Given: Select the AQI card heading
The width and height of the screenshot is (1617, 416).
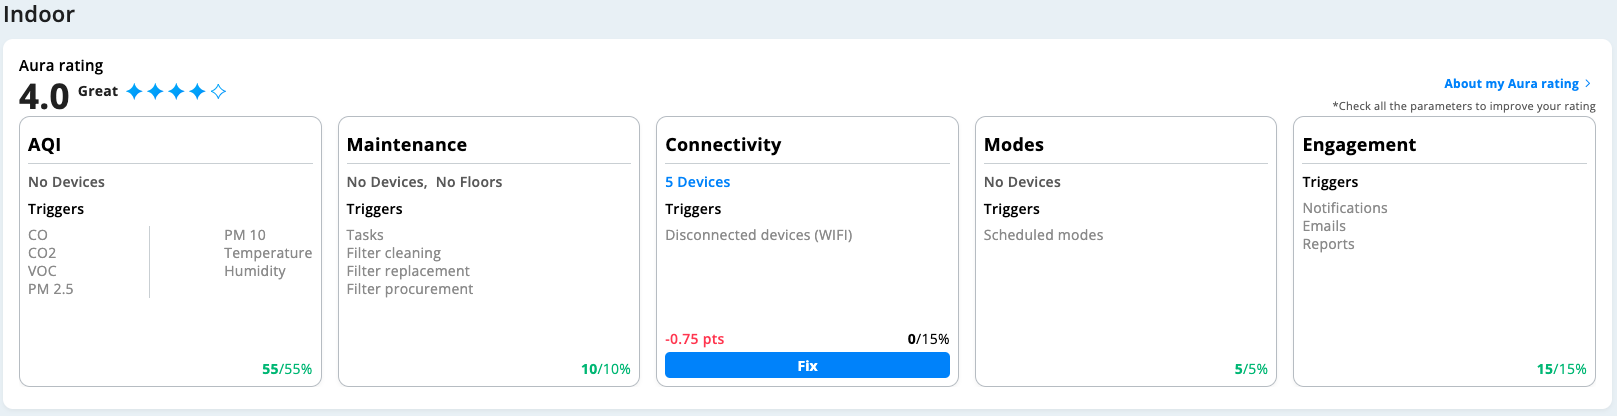Looking at the screenshot, I should 45,145.
